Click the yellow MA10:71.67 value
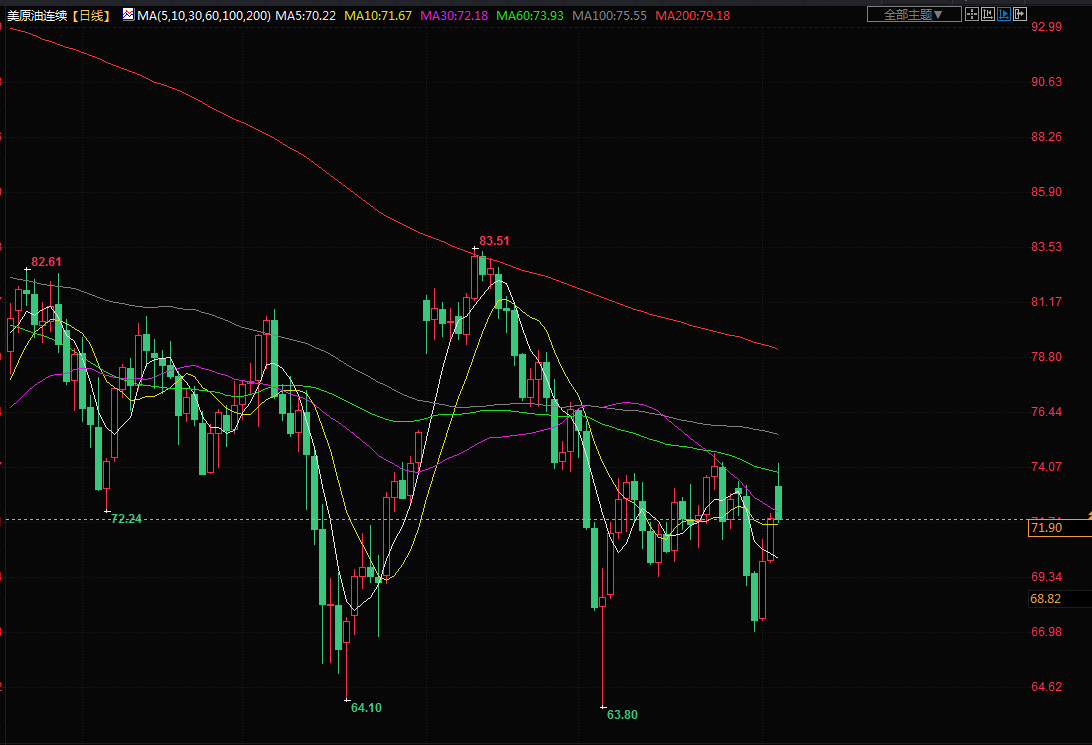1092x745 pixels. coord(378,15)
